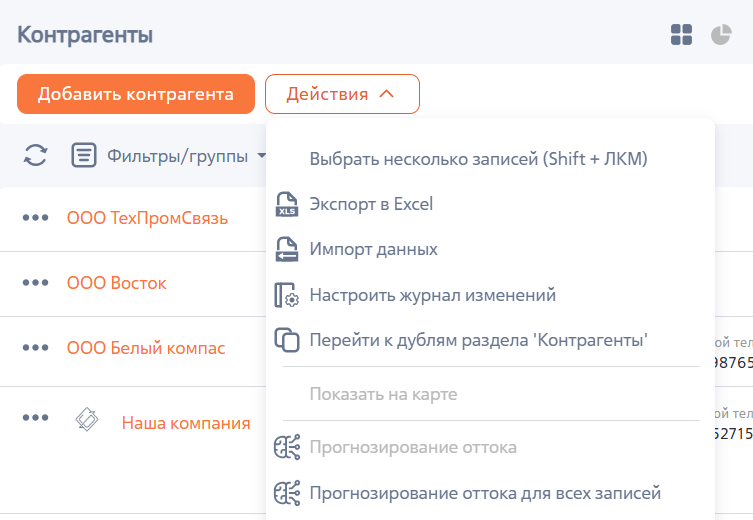
Task: Choose Импорт данных from the menu
Action: tap(374, 249)
